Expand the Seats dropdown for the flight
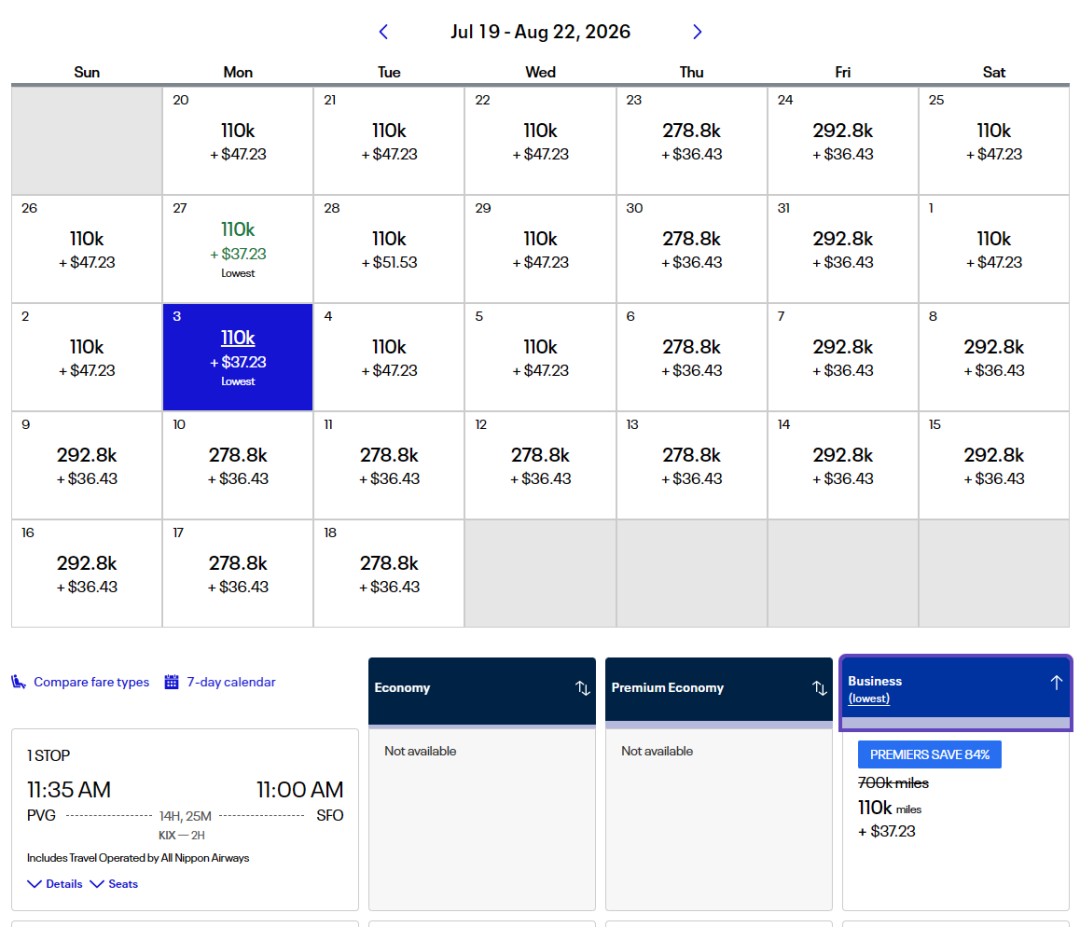The image size is (1080, 927). click(x=97, y=884)
